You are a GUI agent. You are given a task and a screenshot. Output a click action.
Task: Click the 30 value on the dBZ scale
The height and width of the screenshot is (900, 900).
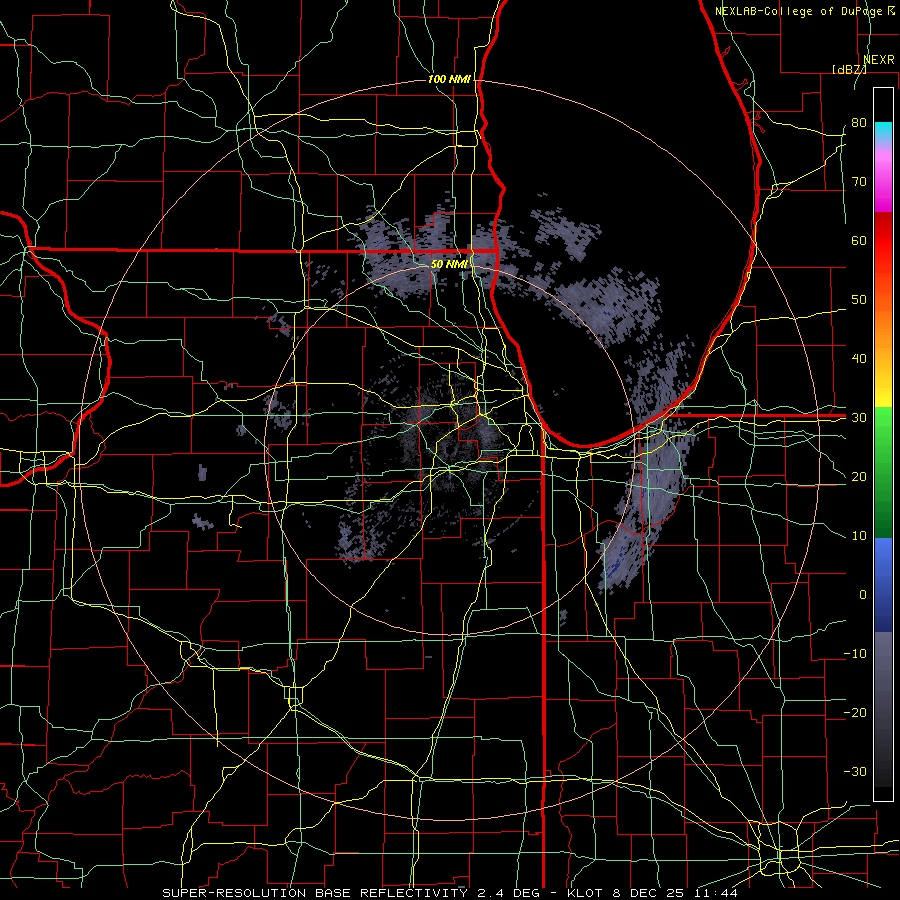click(859, 418)
